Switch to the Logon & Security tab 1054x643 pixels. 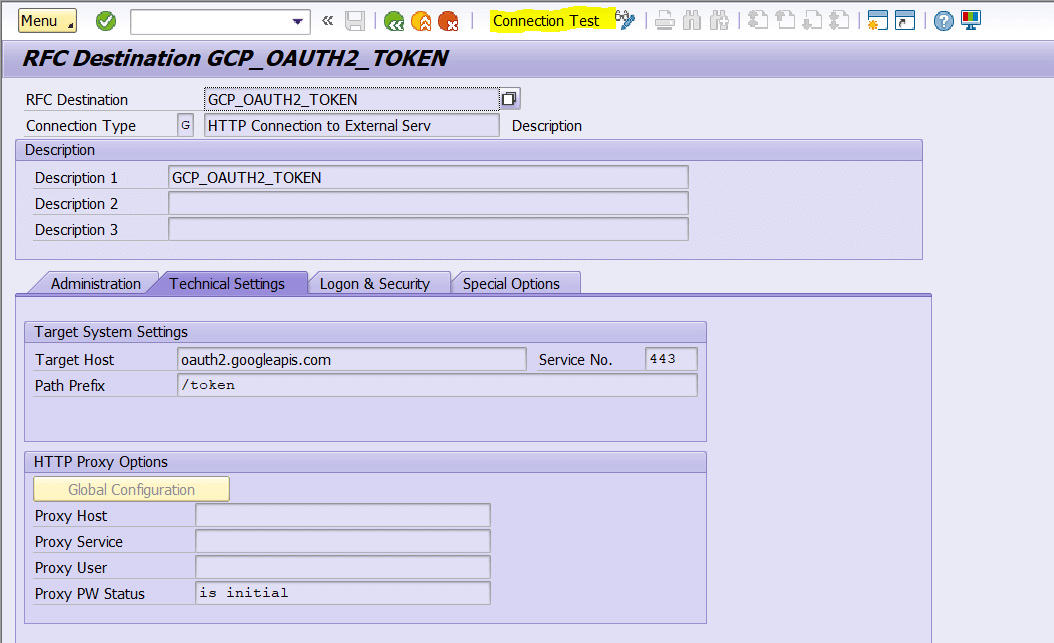coord(380,283)
